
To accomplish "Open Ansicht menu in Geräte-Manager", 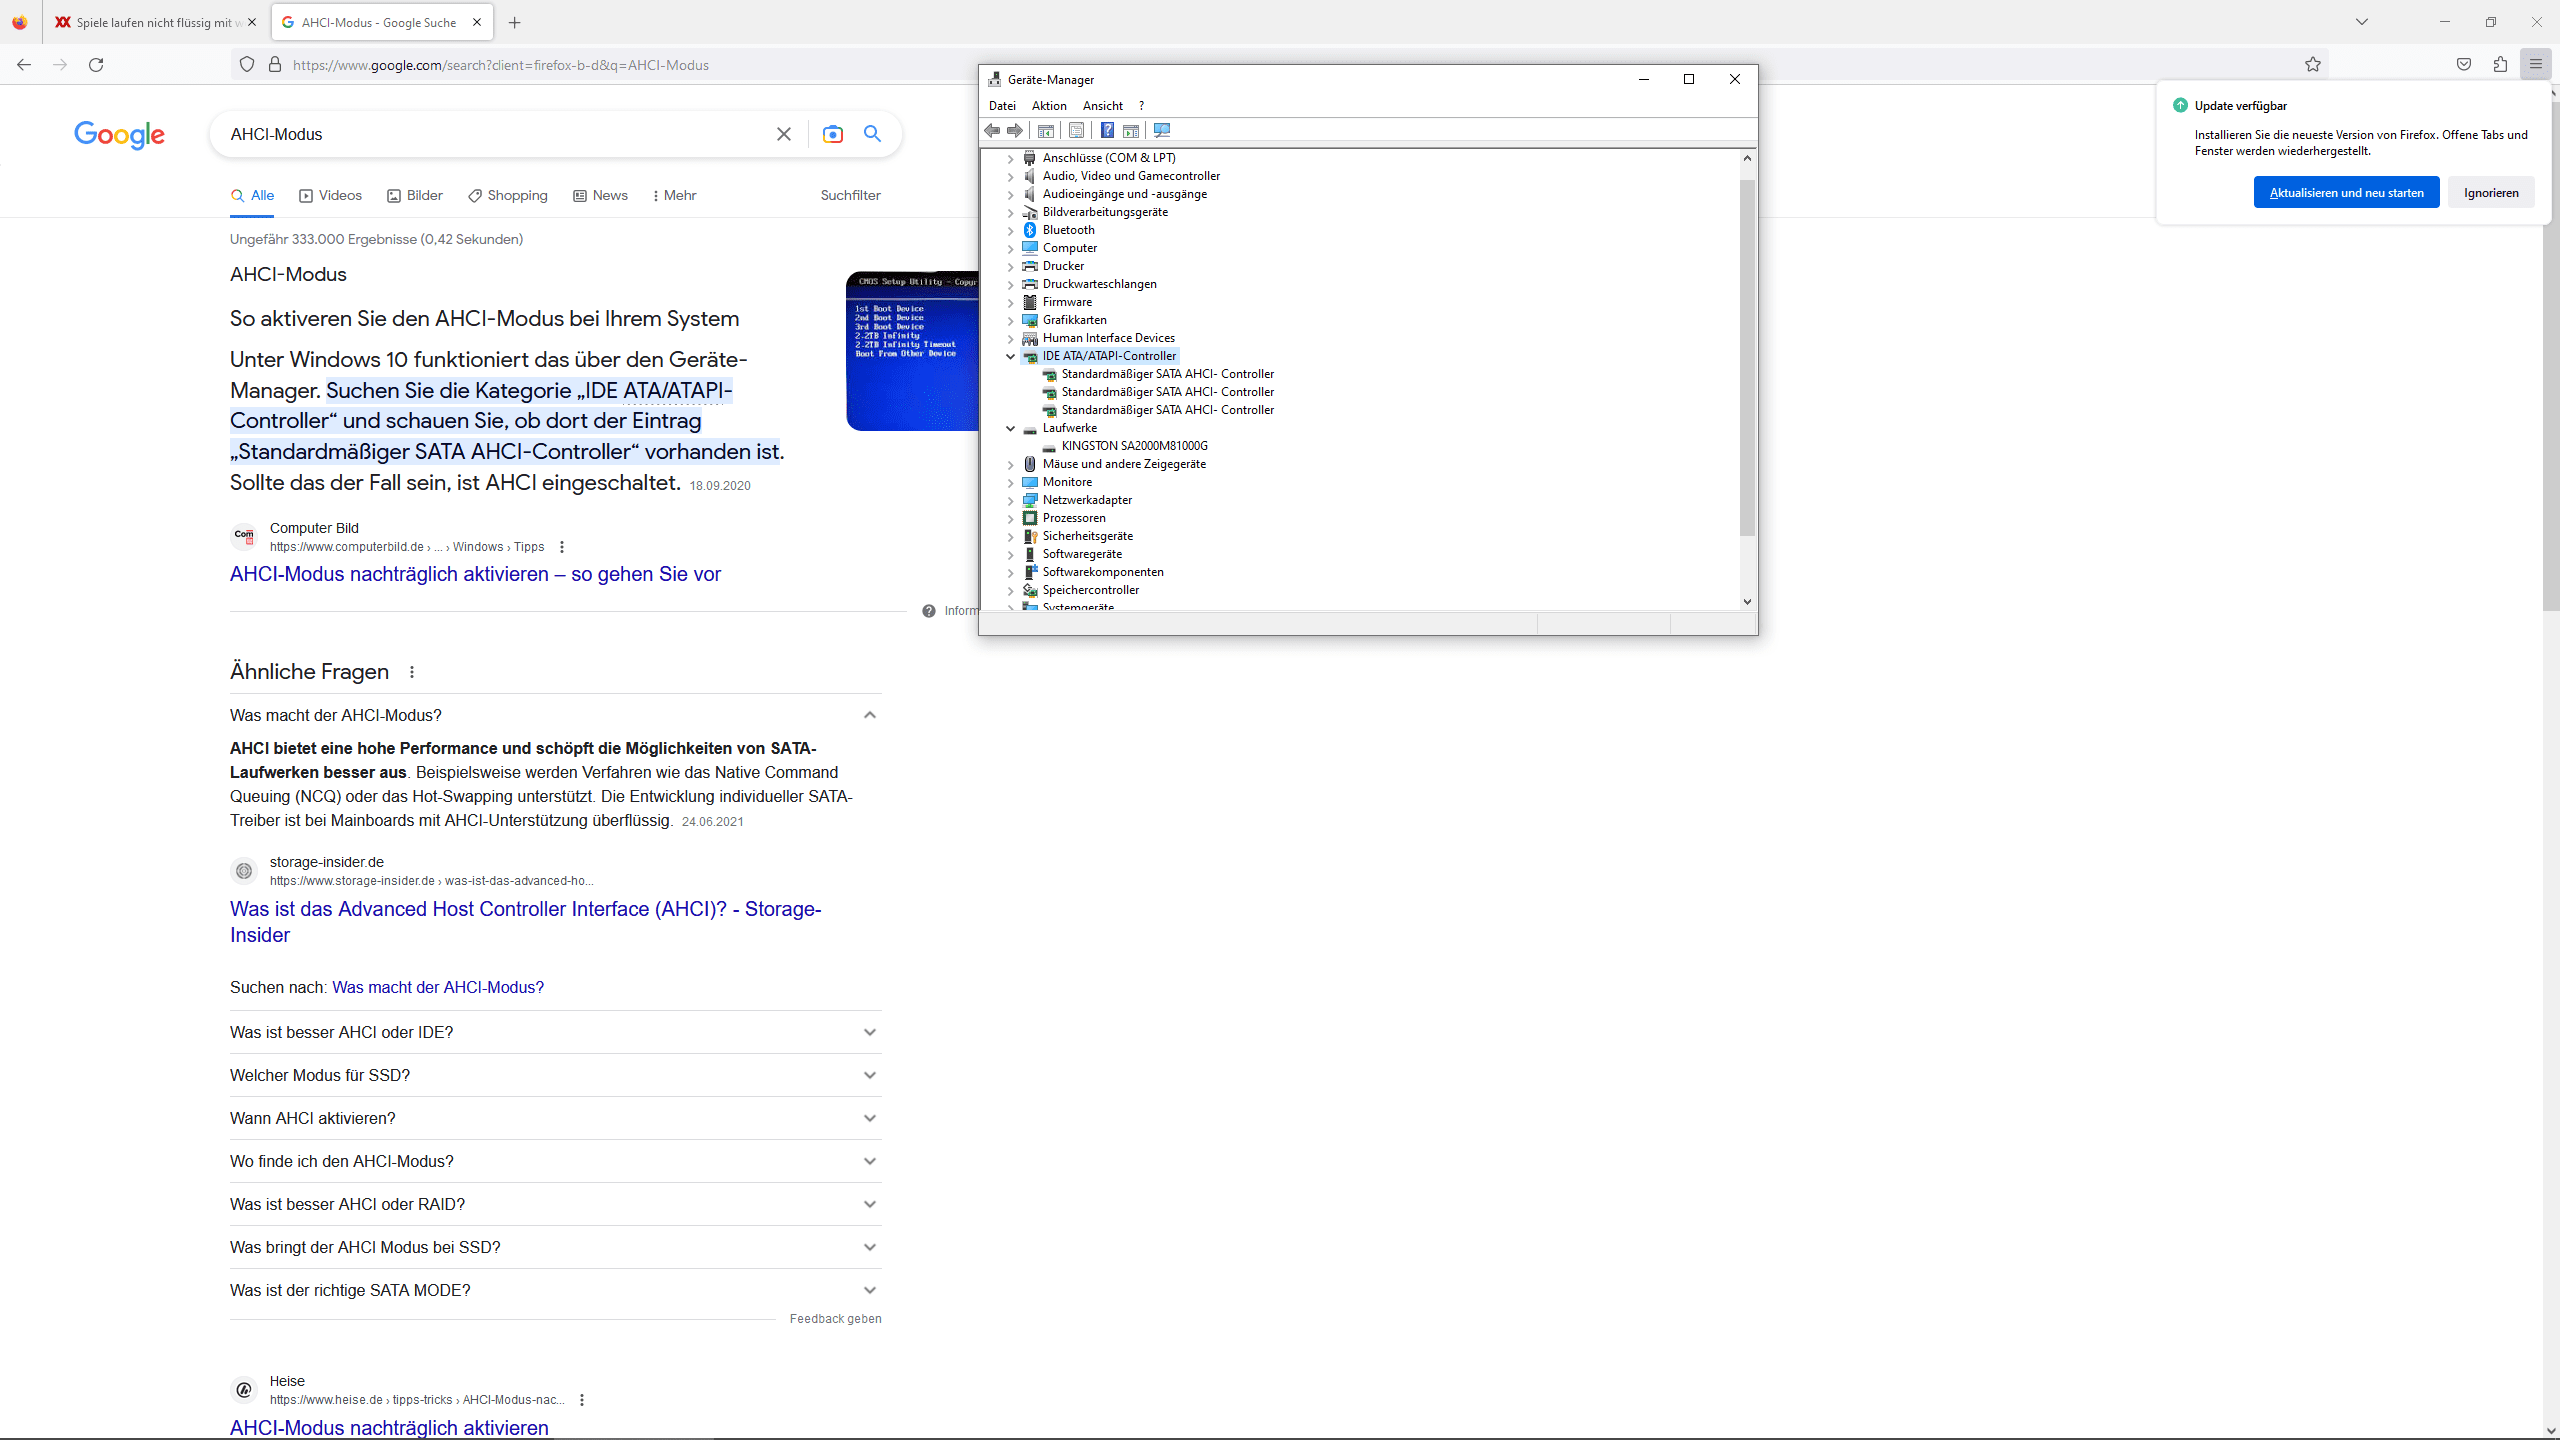I will coord(1102,106).
